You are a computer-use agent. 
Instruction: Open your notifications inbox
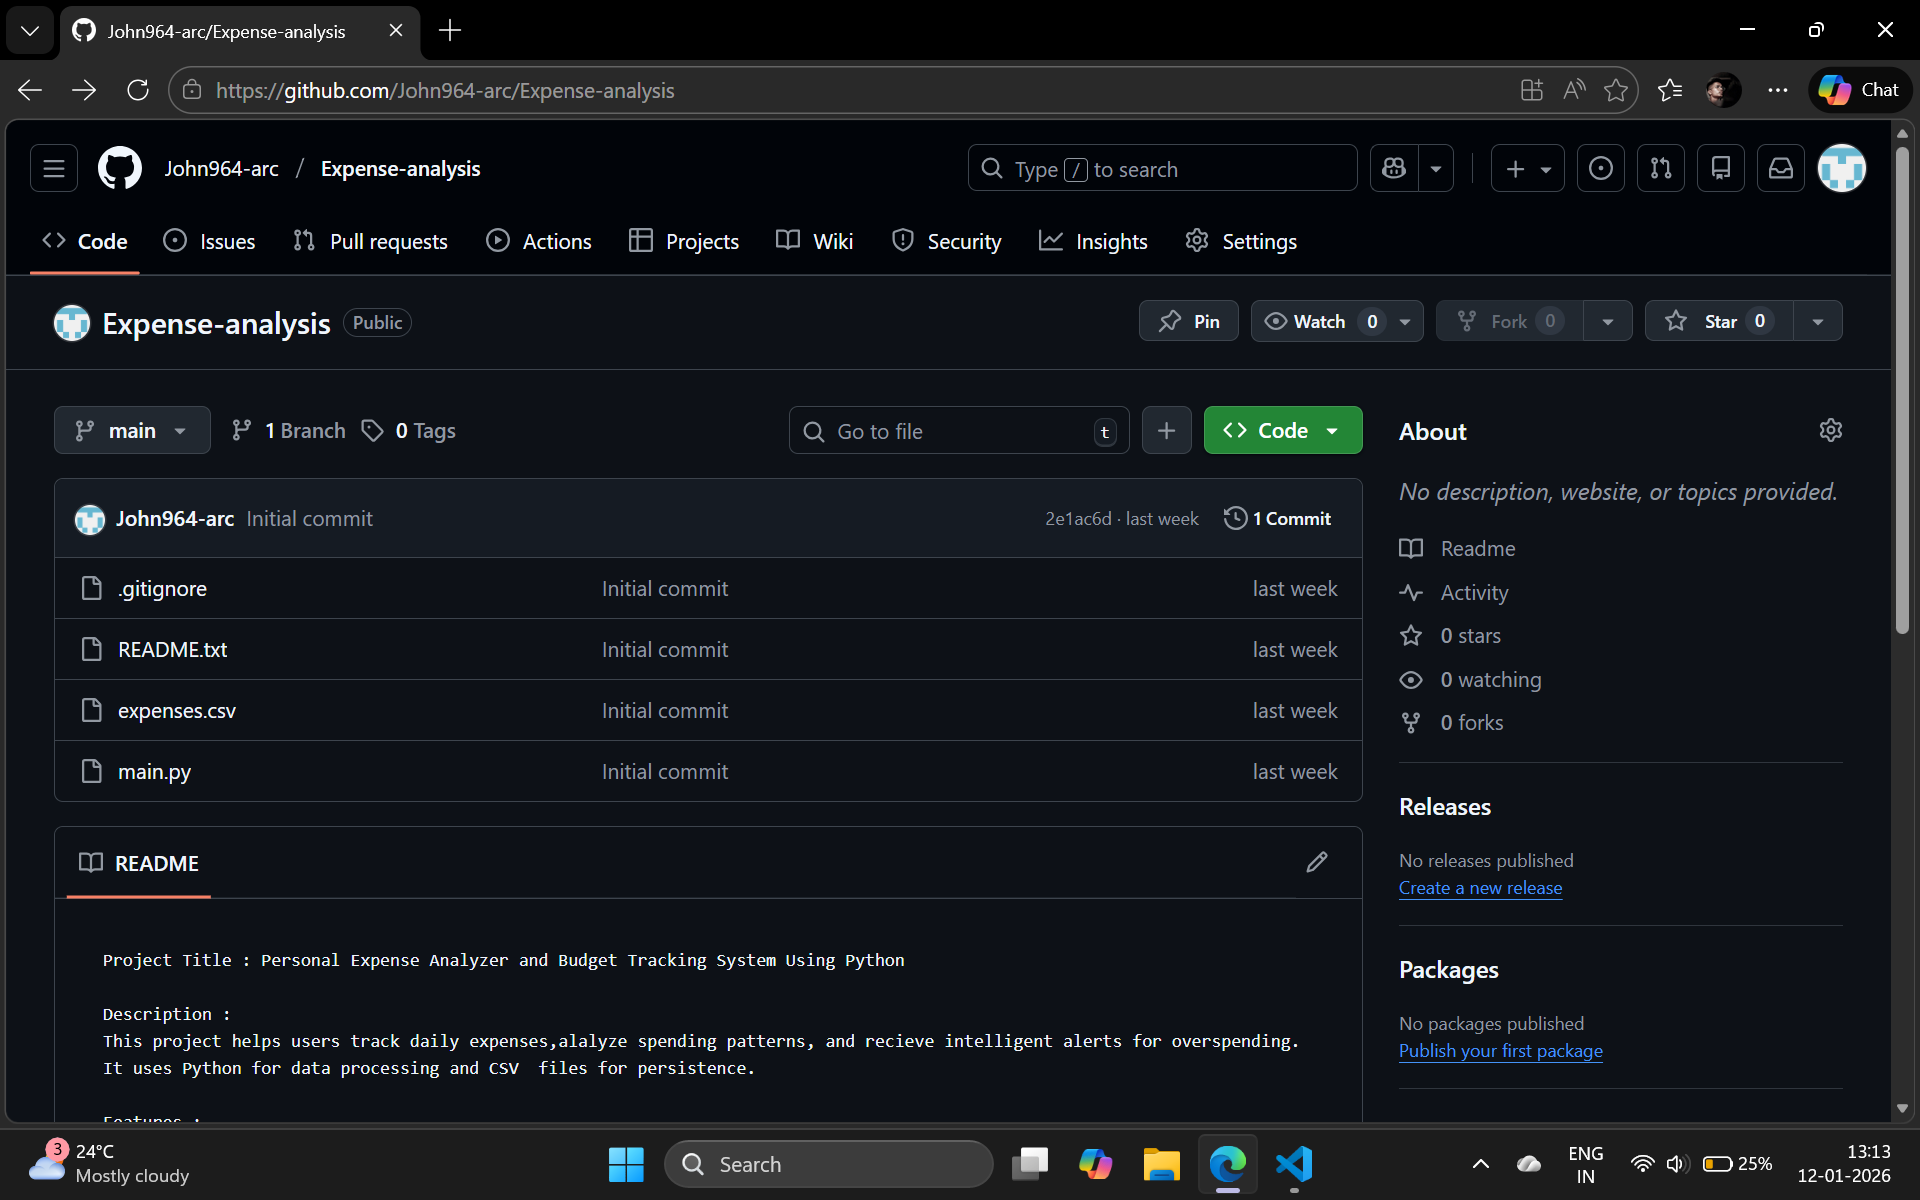1780,168
